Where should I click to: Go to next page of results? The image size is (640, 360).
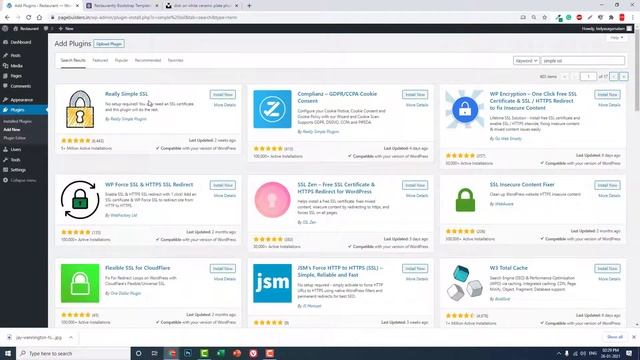pyautogui.click(x=613, y=76)
